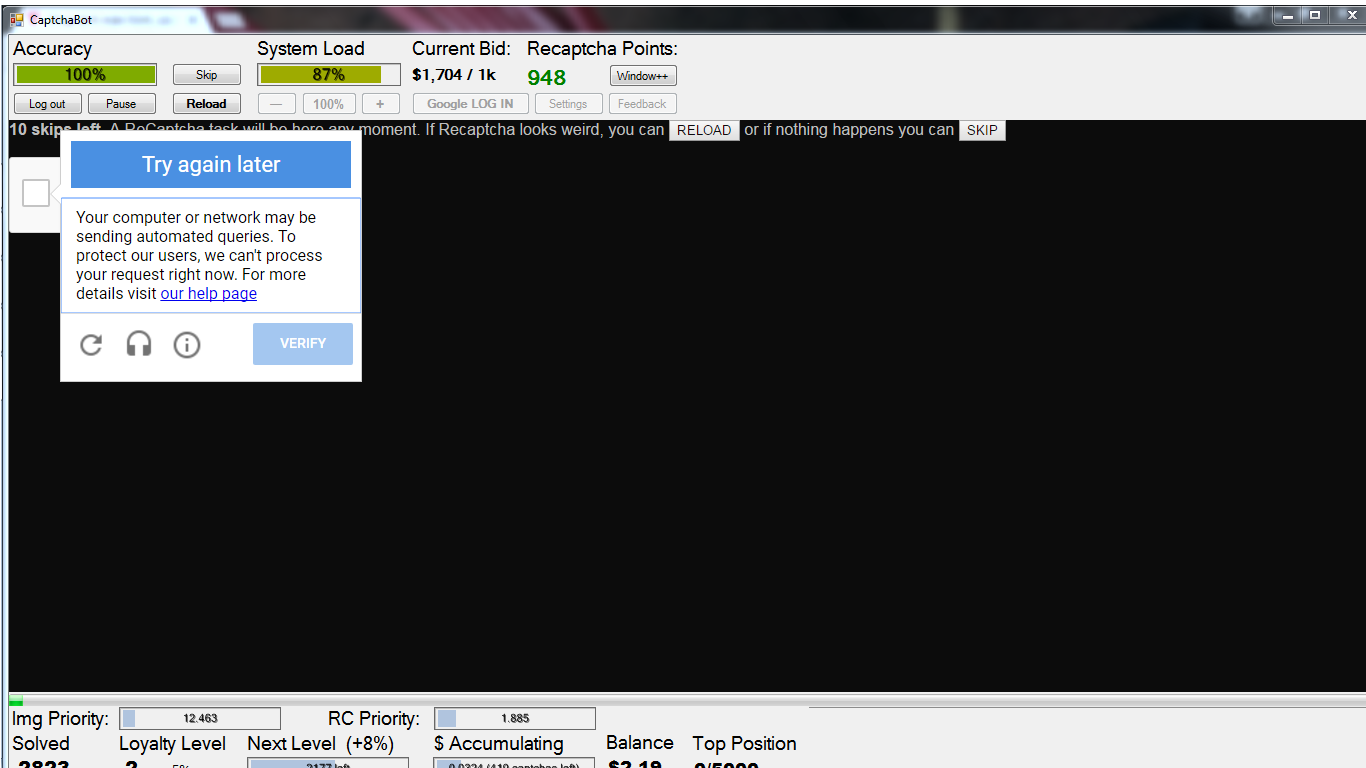Click the blue VERIFY button
1366x768 pixels.
pos(303,344)
